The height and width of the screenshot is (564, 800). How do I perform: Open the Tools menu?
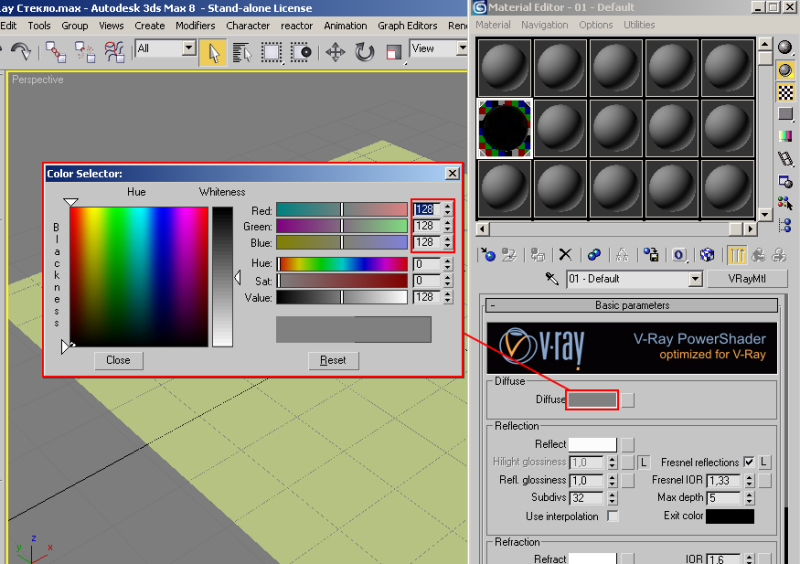click(x=39, y=26)
